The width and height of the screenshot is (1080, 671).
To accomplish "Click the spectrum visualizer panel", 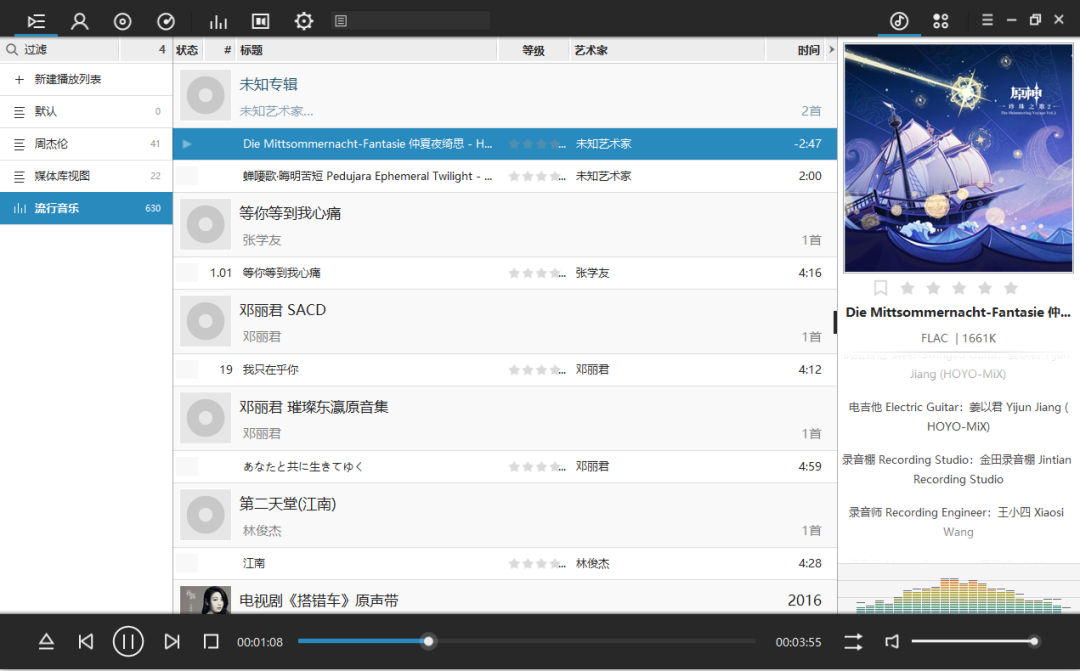I will (958, 589).
